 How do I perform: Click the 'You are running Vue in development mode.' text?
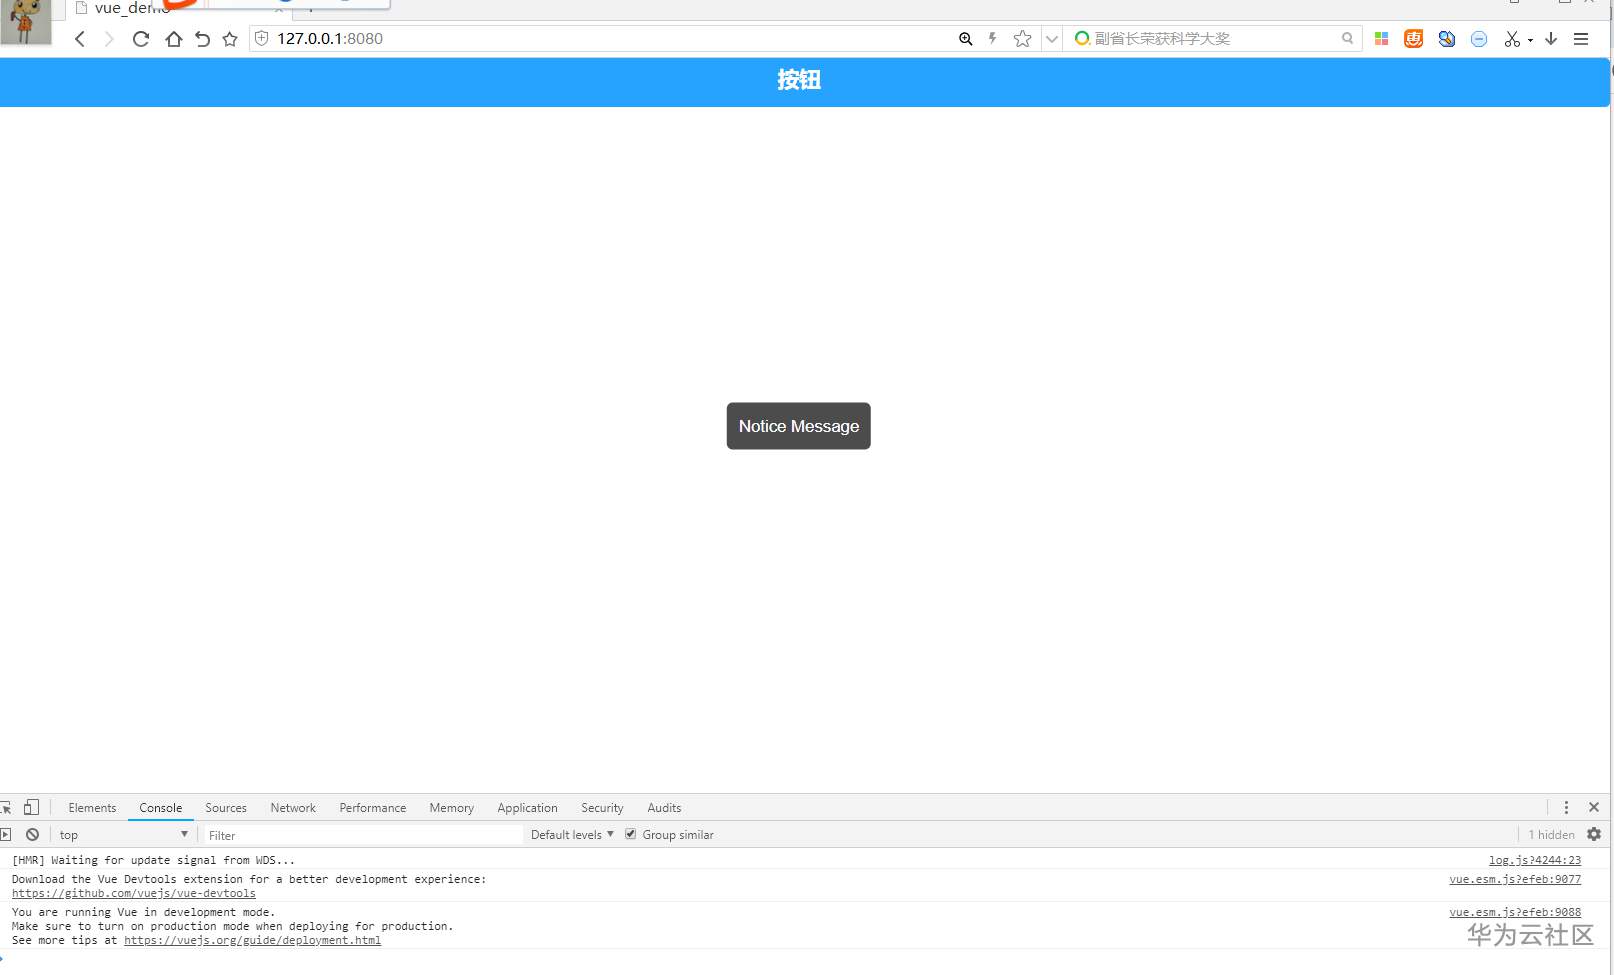[x=143, y=912]
